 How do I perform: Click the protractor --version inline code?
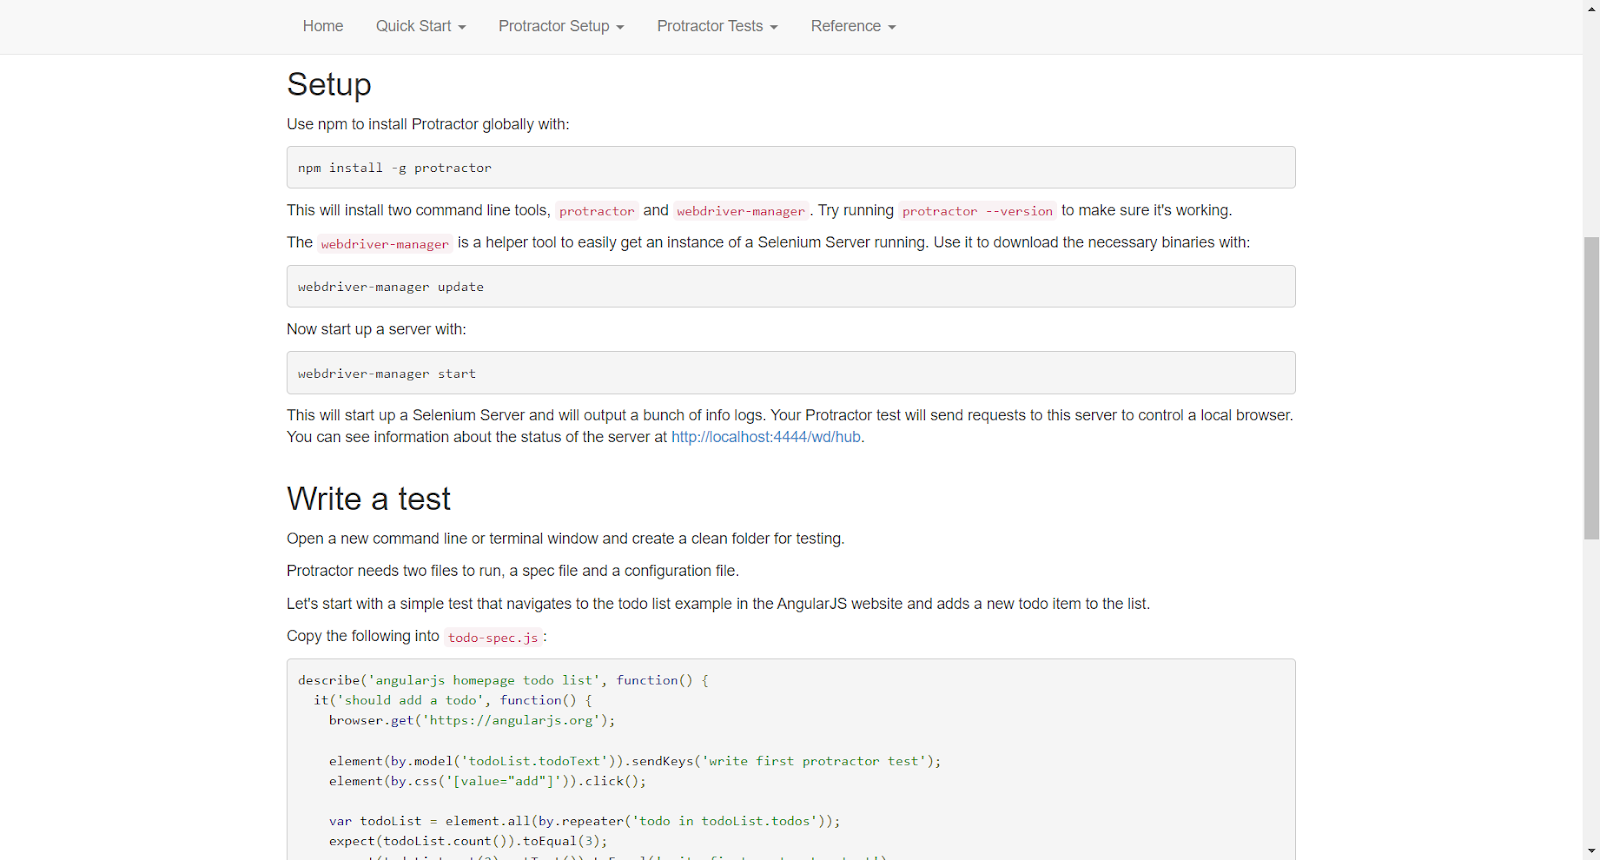point(977,211)
